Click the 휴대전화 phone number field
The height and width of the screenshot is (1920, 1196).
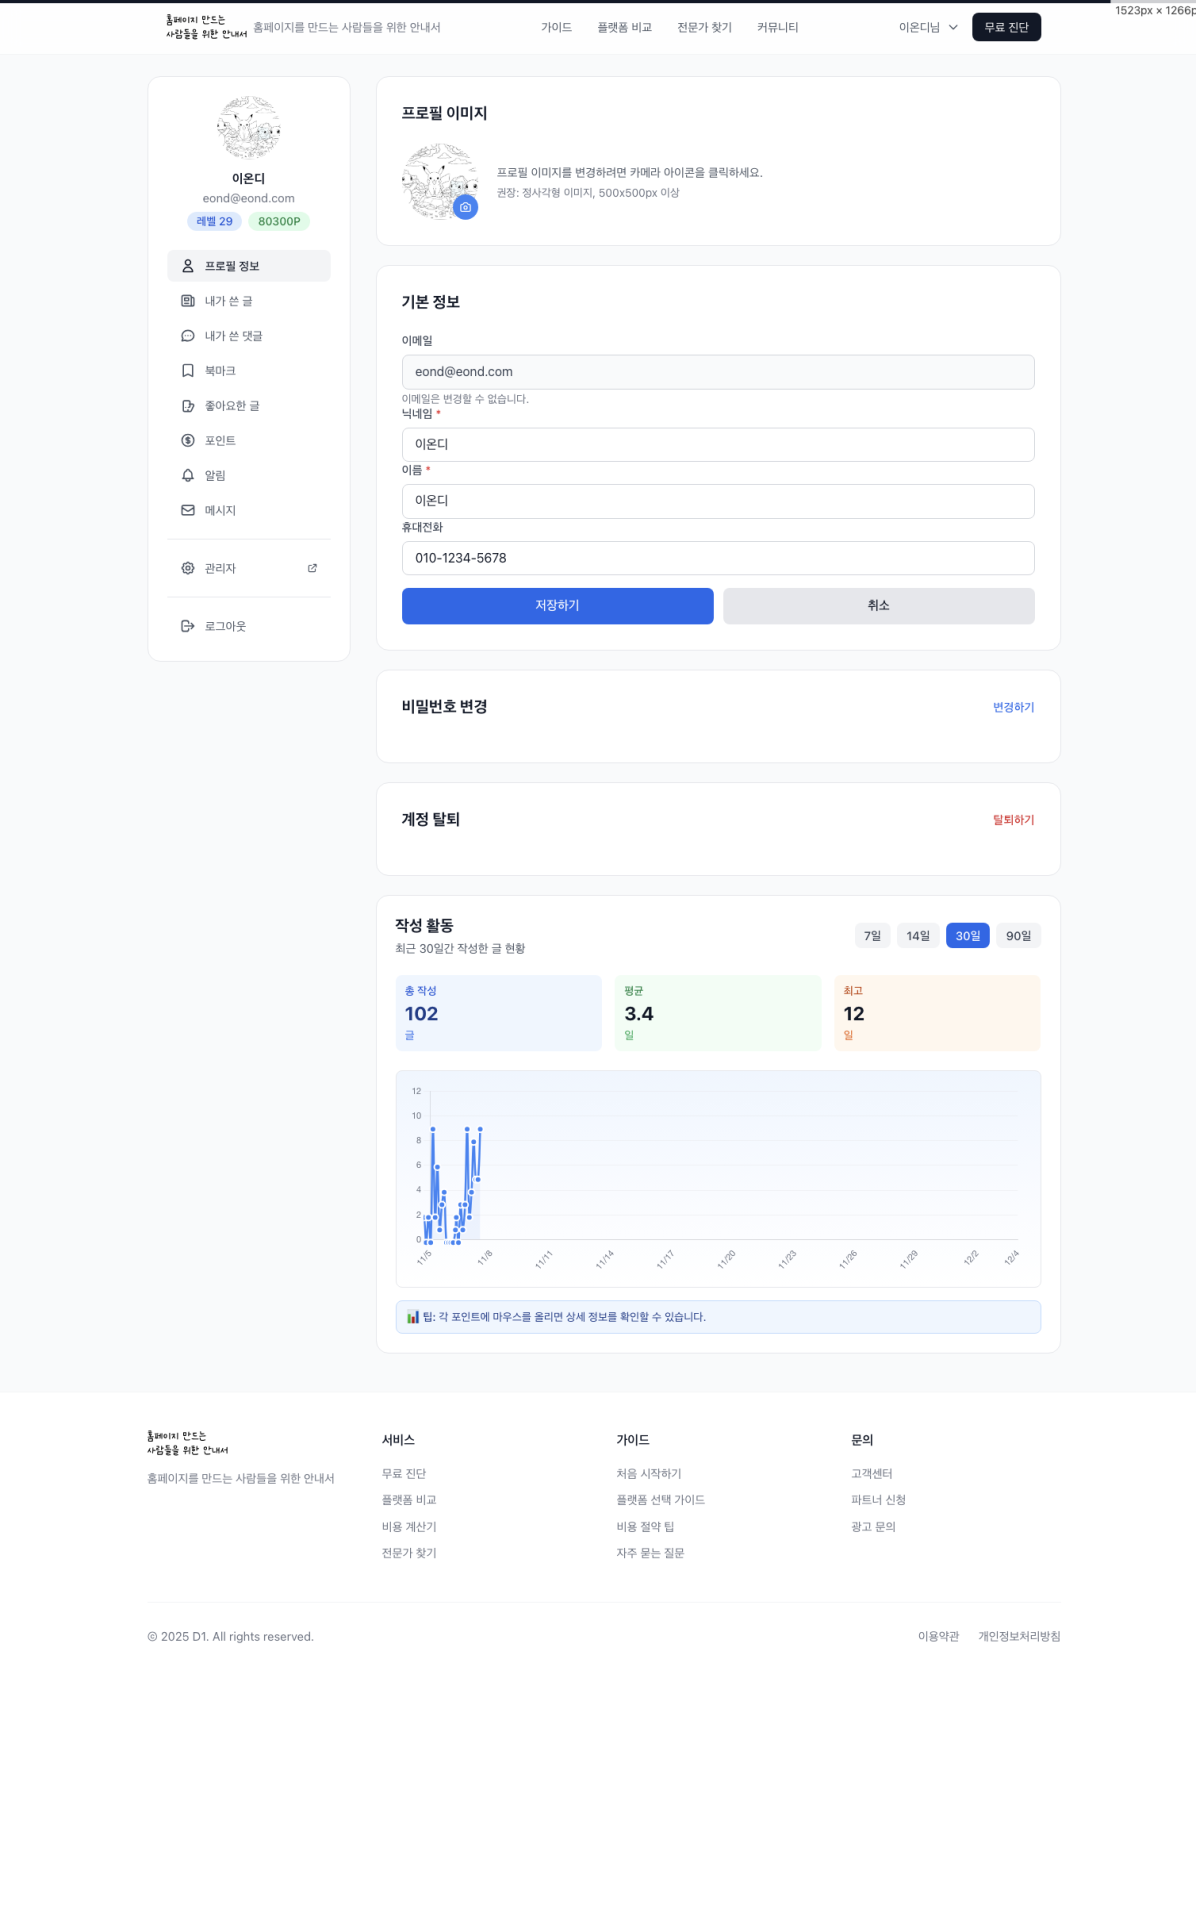717,558
